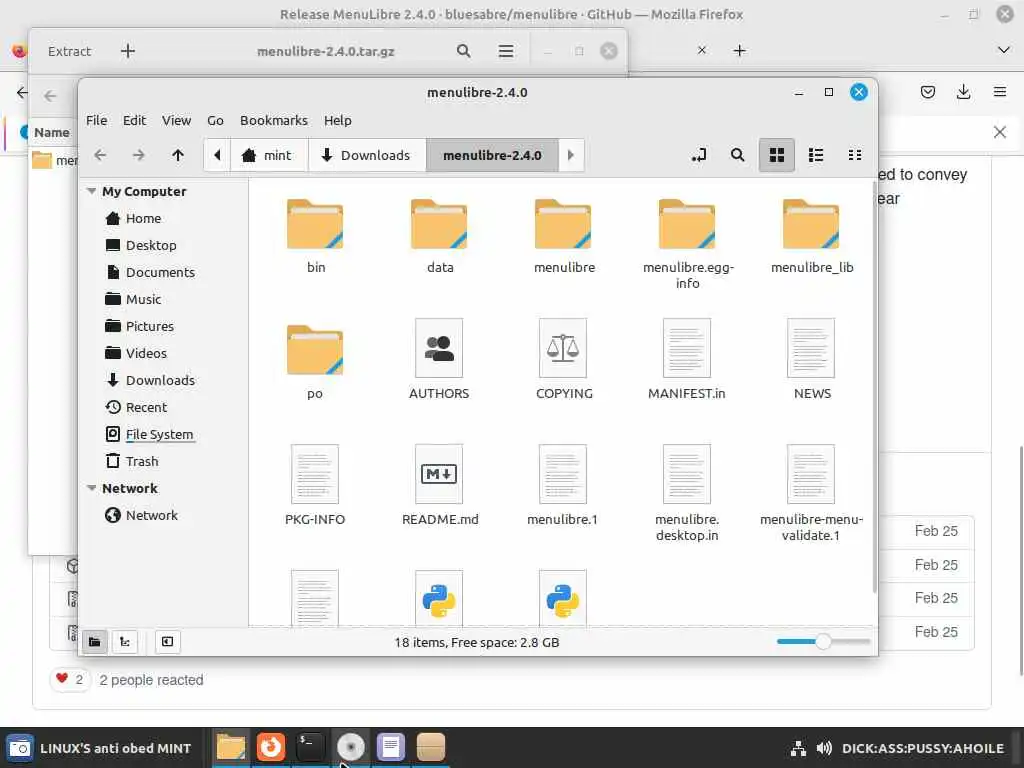Switch to icon view
The image size is (1024, 768).
(x=776, y=155)
